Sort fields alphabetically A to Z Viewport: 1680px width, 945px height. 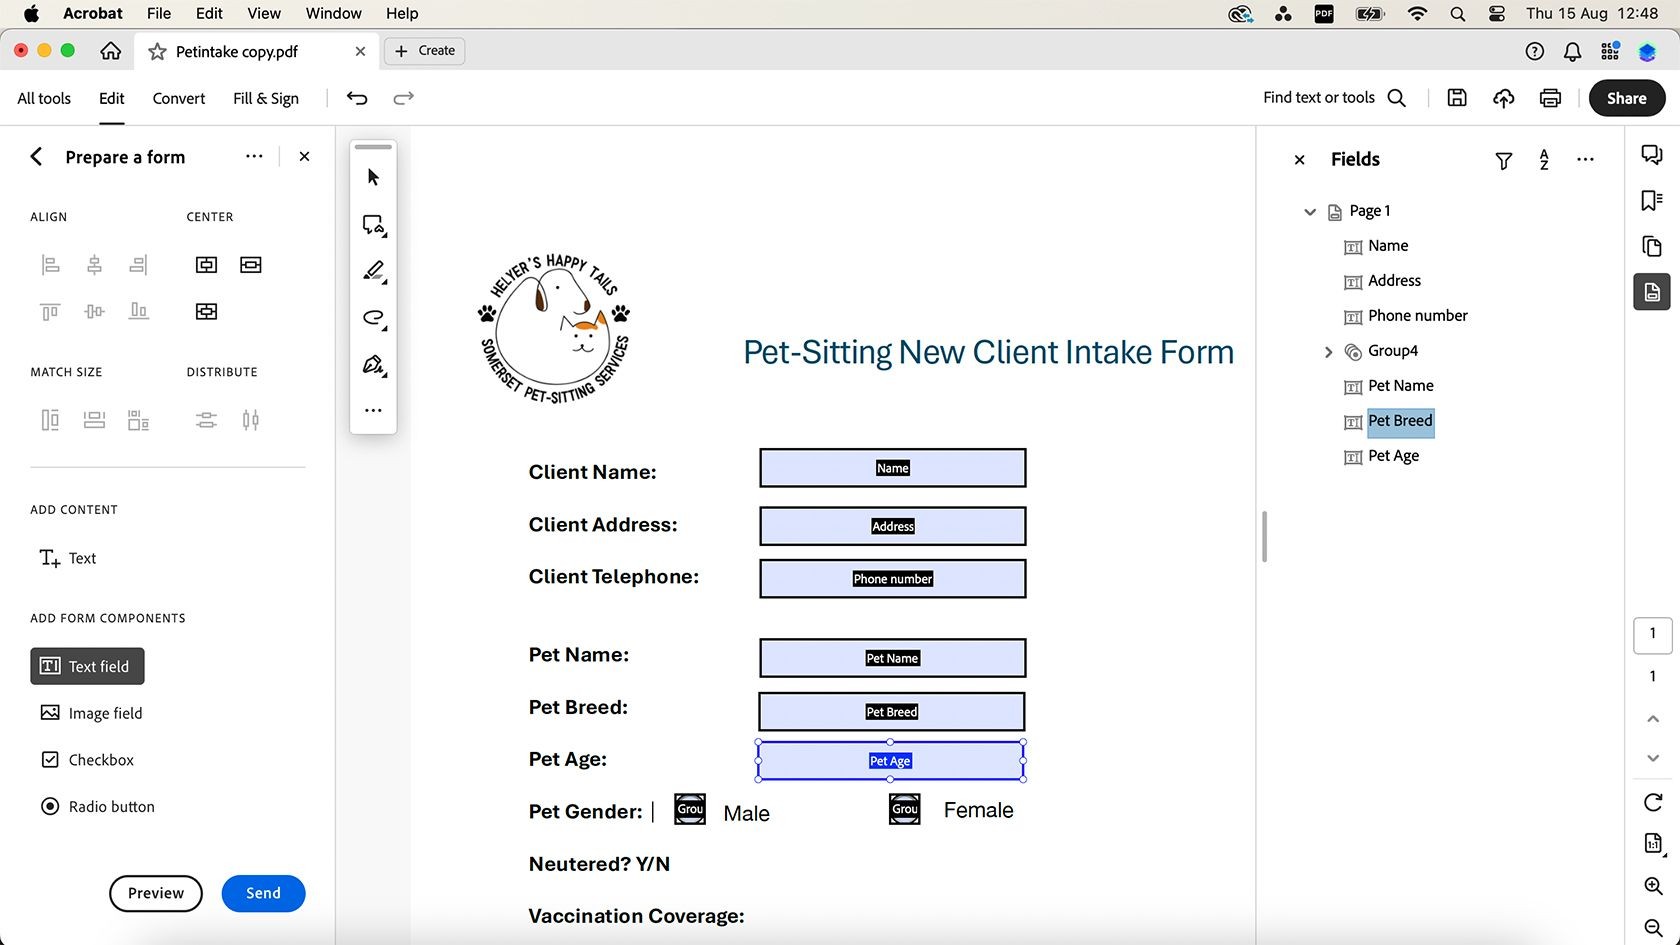tap(1544, 160)
